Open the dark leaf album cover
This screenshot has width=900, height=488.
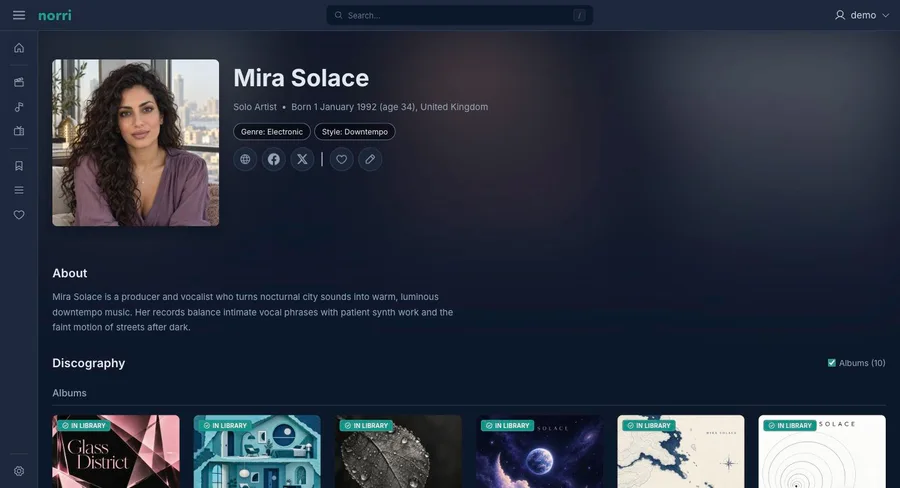click(x=398, y=452)
